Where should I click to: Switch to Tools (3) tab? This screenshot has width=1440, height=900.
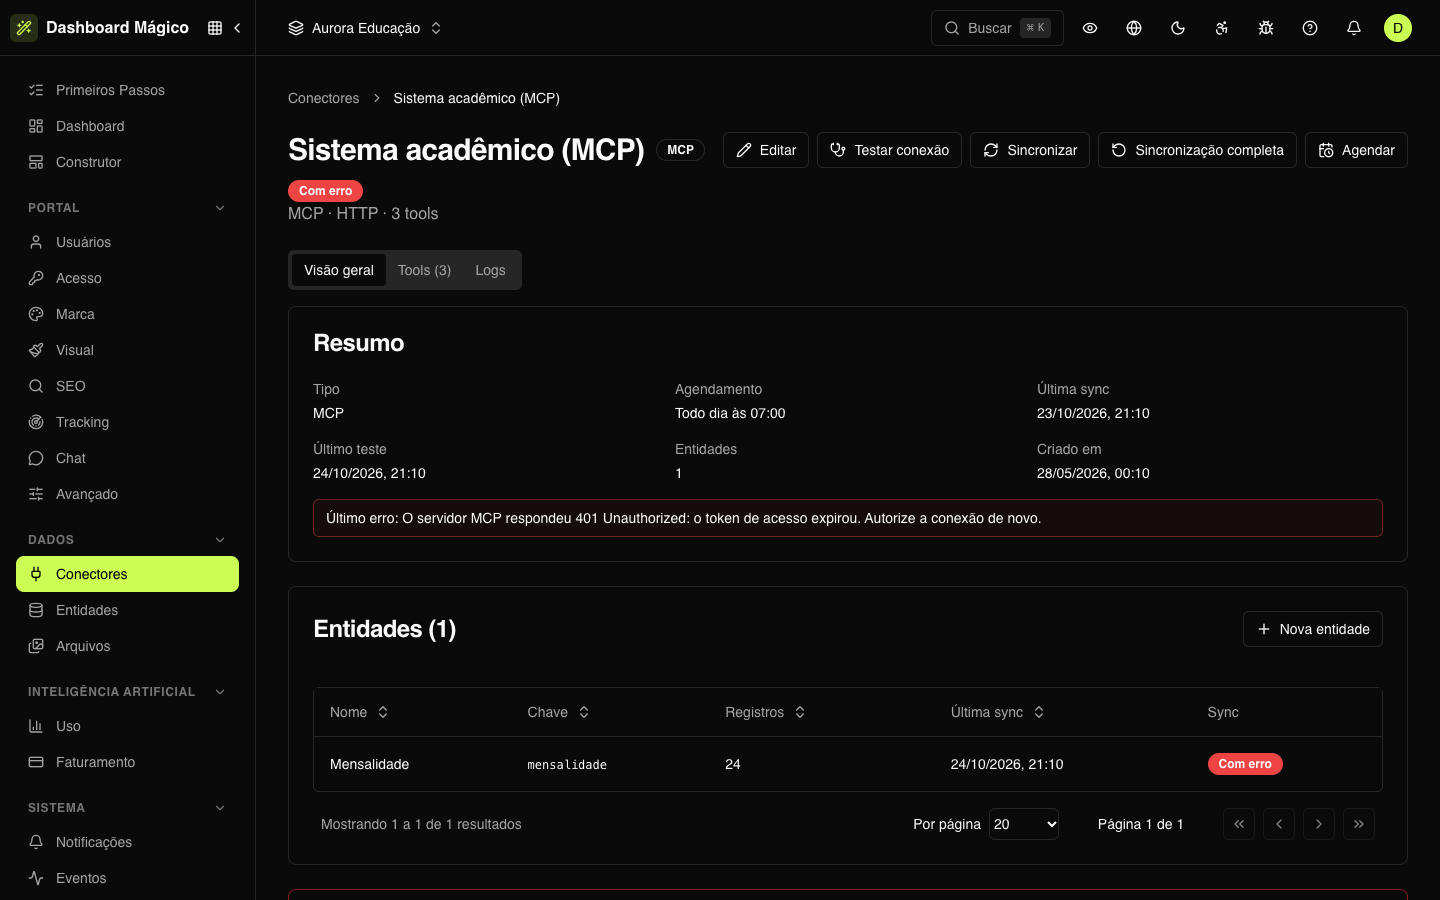coord(424,270)
